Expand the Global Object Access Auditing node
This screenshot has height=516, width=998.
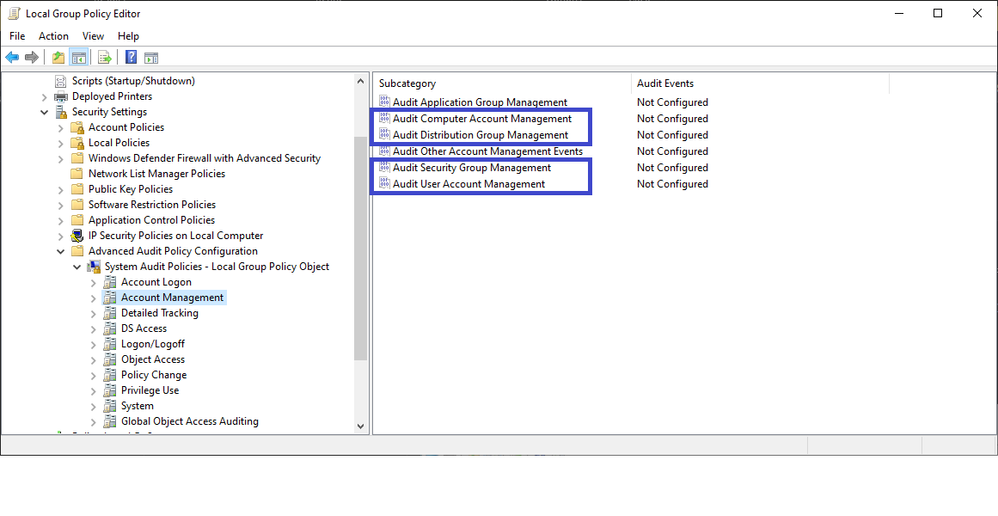[94, 421]
